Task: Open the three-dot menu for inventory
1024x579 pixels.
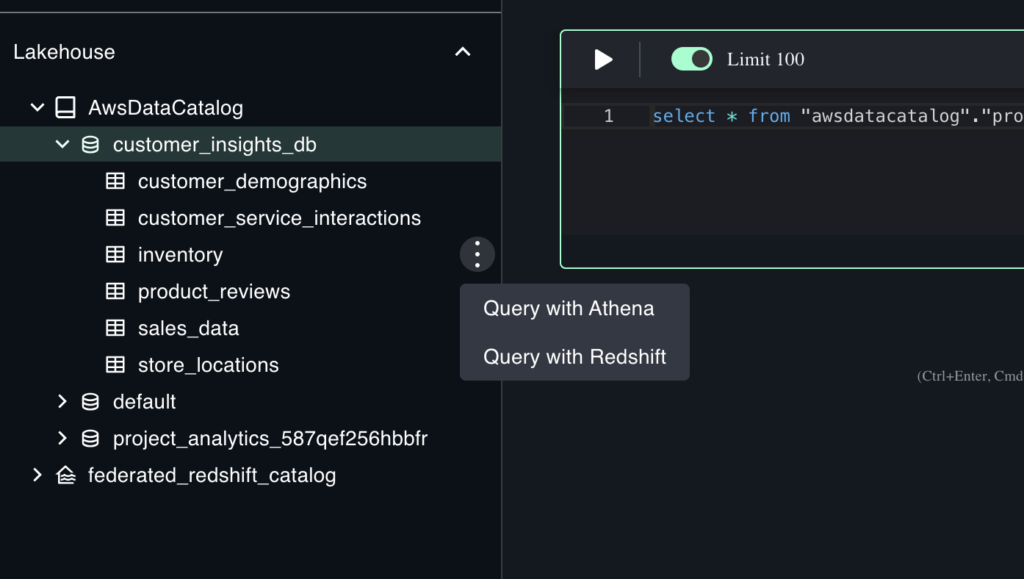Action: 477,255
